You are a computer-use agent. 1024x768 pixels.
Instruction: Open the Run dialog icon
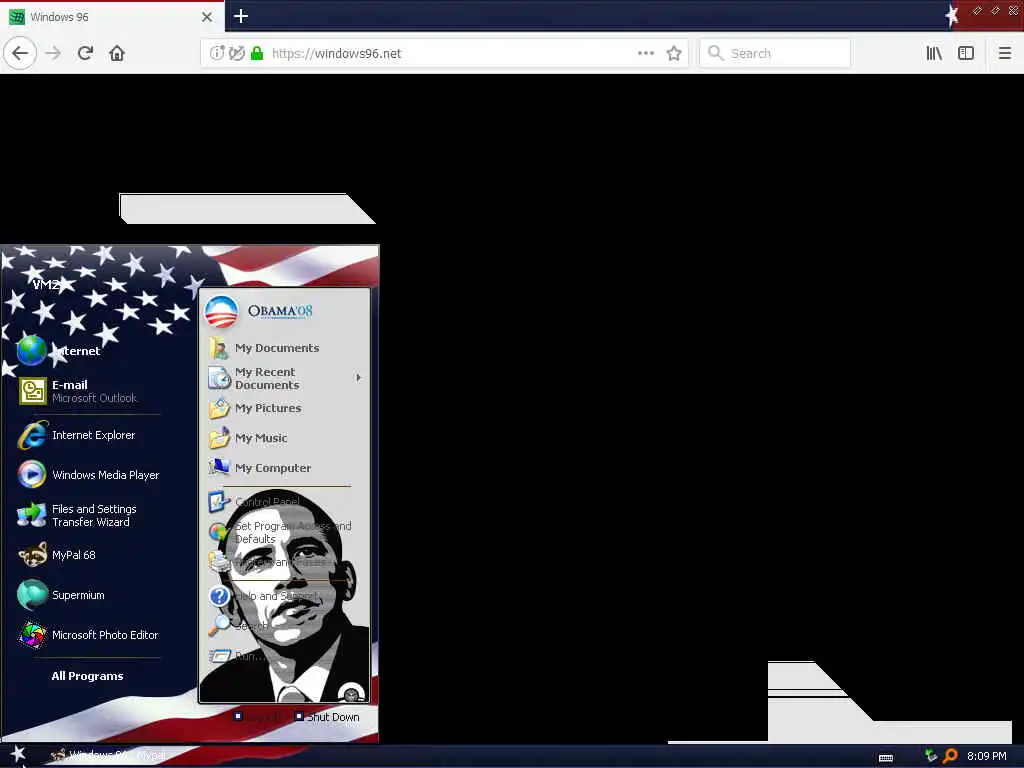(219, 655)
